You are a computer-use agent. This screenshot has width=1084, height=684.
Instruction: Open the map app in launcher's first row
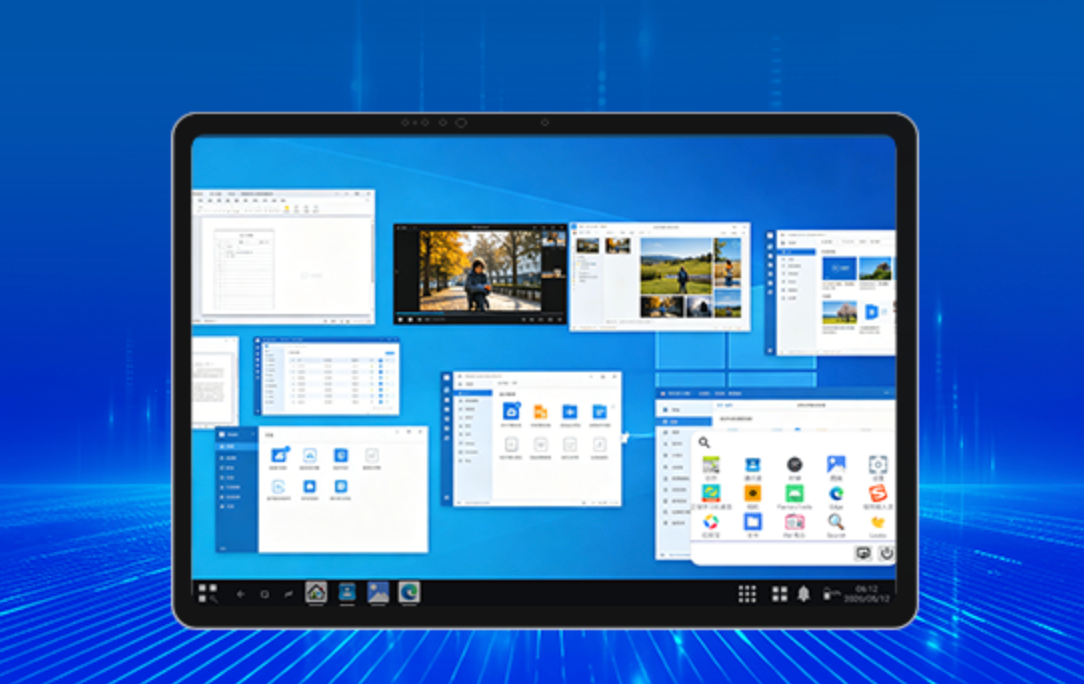tap(711, 465)
